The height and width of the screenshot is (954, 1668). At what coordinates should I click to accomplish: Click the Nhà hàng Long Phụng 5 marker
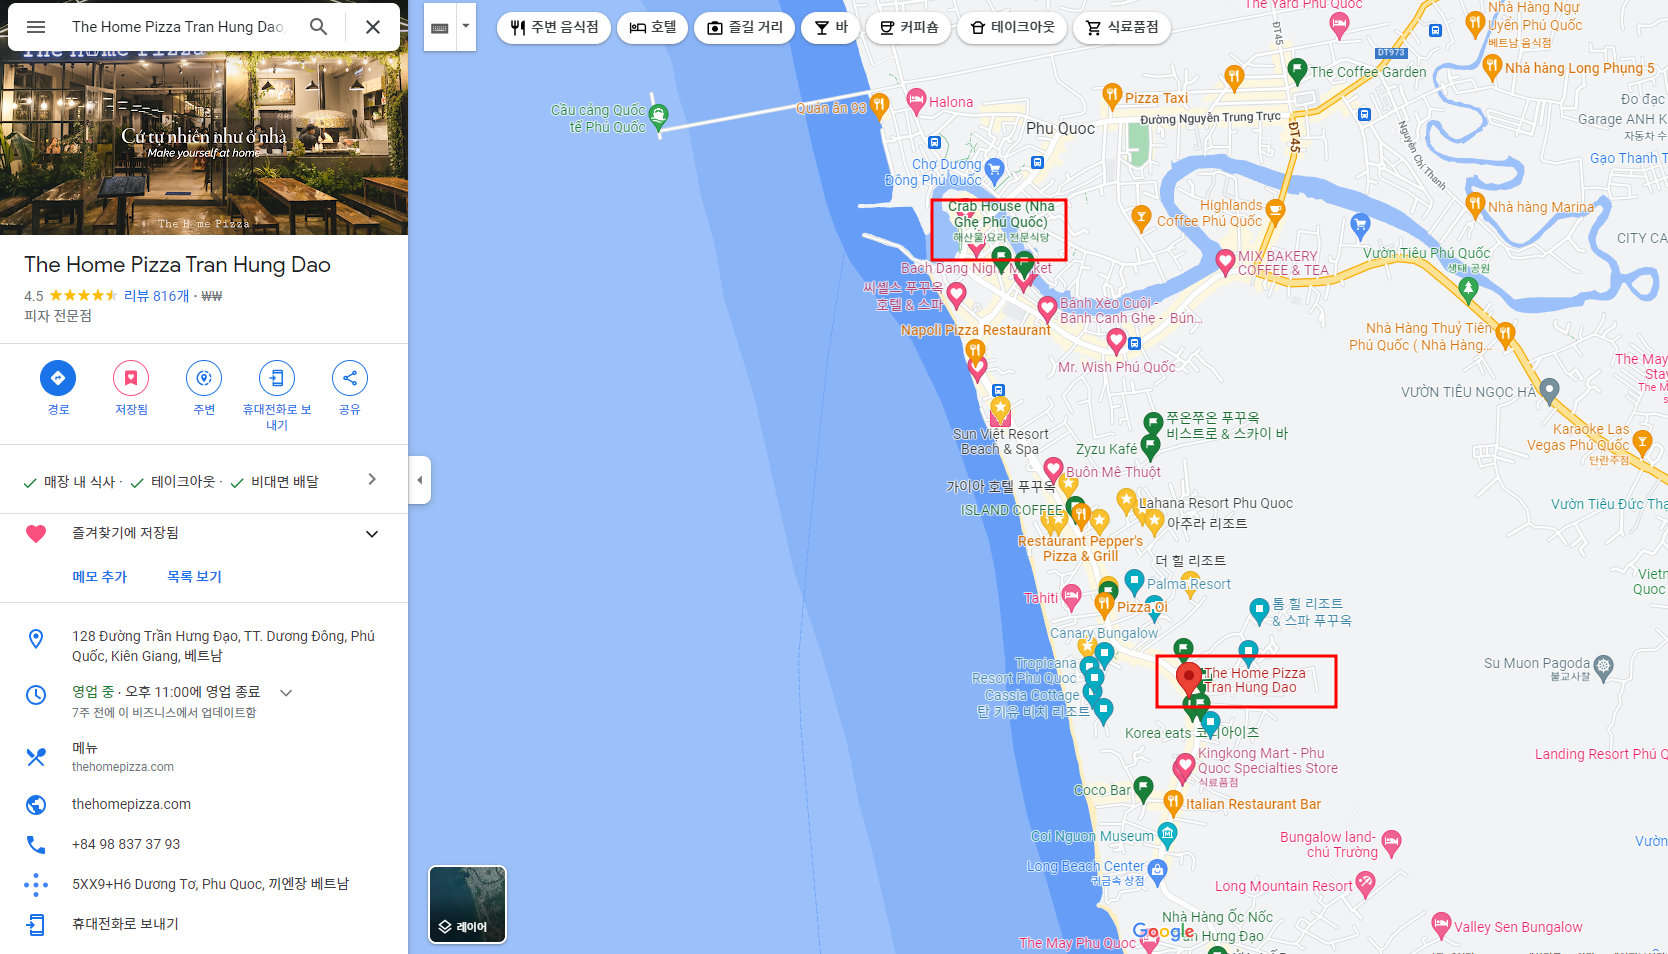pos(1492,66)
